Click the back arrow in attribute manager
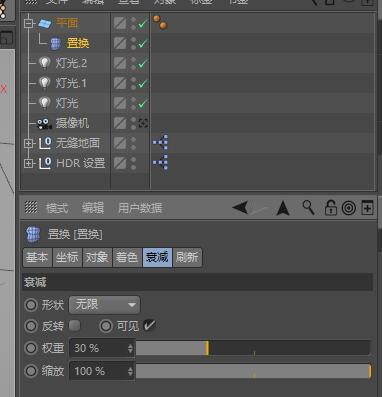This screenshot has width=382, height=397. tap(240, 208)
